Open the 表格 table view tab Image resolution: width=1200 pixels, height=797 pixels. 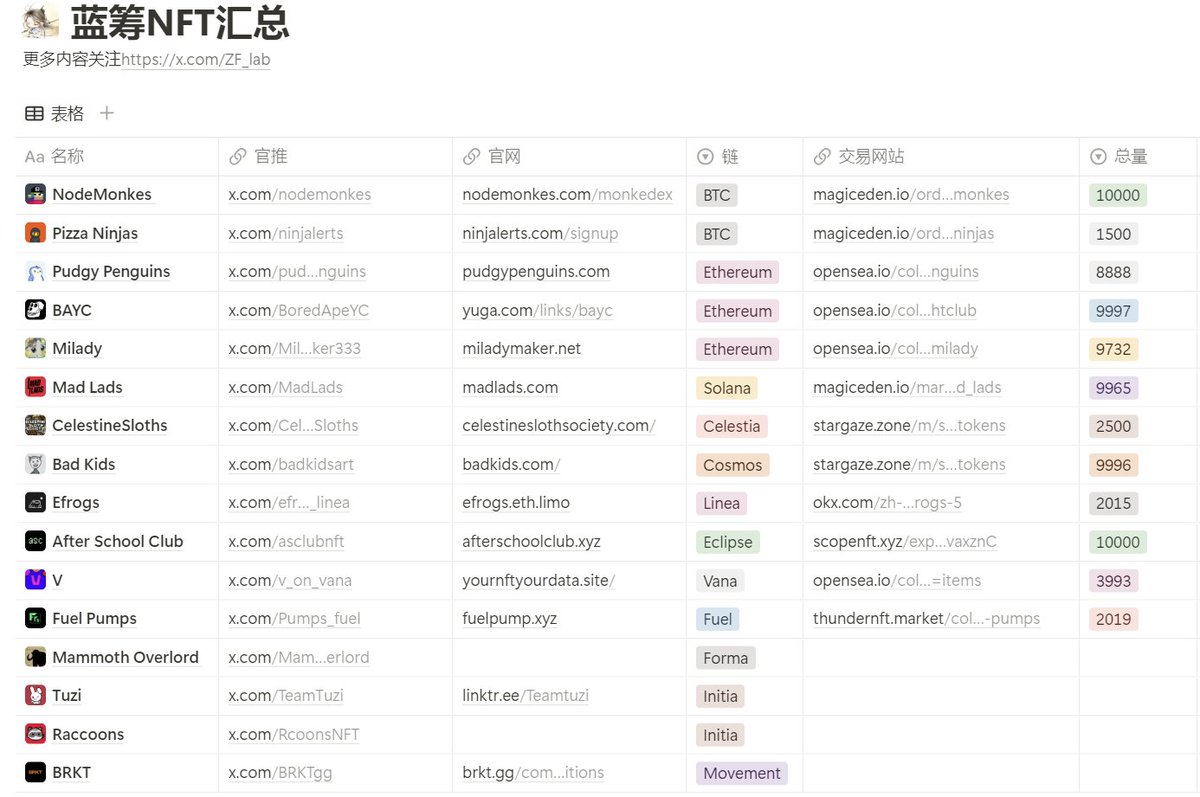tap(55, 113)
